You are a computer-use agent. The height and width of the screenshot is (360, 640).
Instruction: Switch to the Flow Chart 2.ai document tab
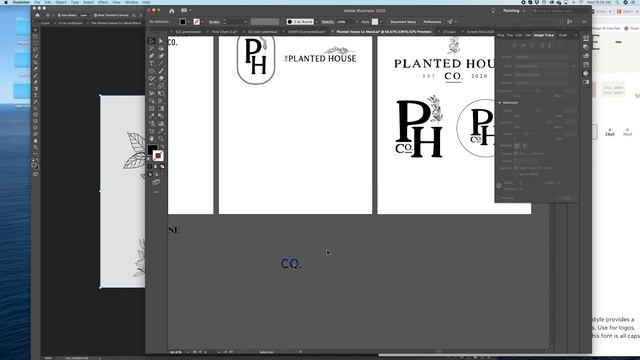click(224, 31)
